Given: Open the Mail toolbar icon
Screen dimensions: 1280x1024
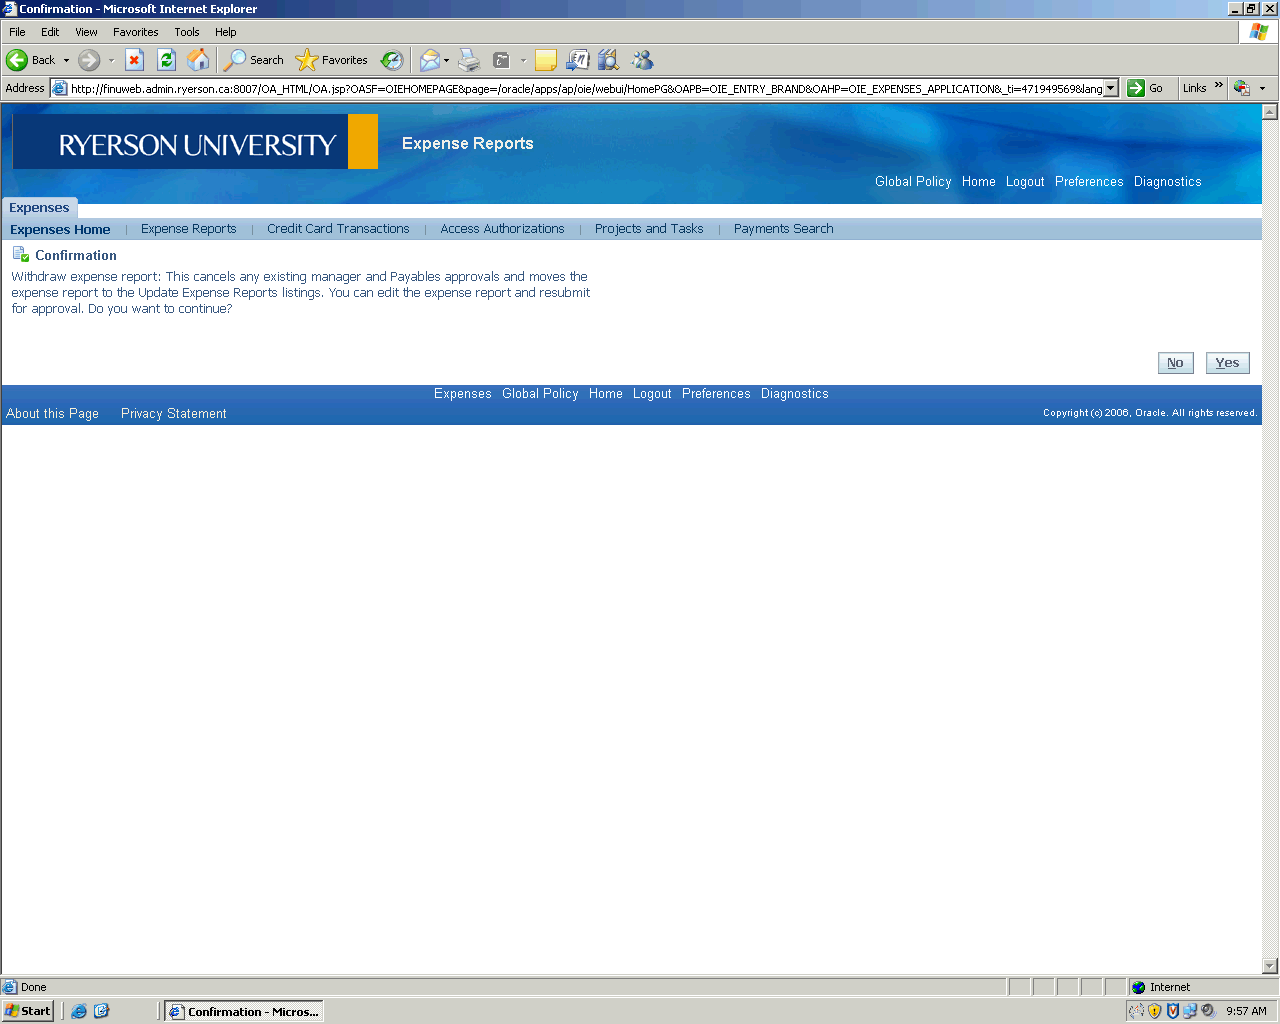Looking at the screenshot, I should [x=429, y=60].
